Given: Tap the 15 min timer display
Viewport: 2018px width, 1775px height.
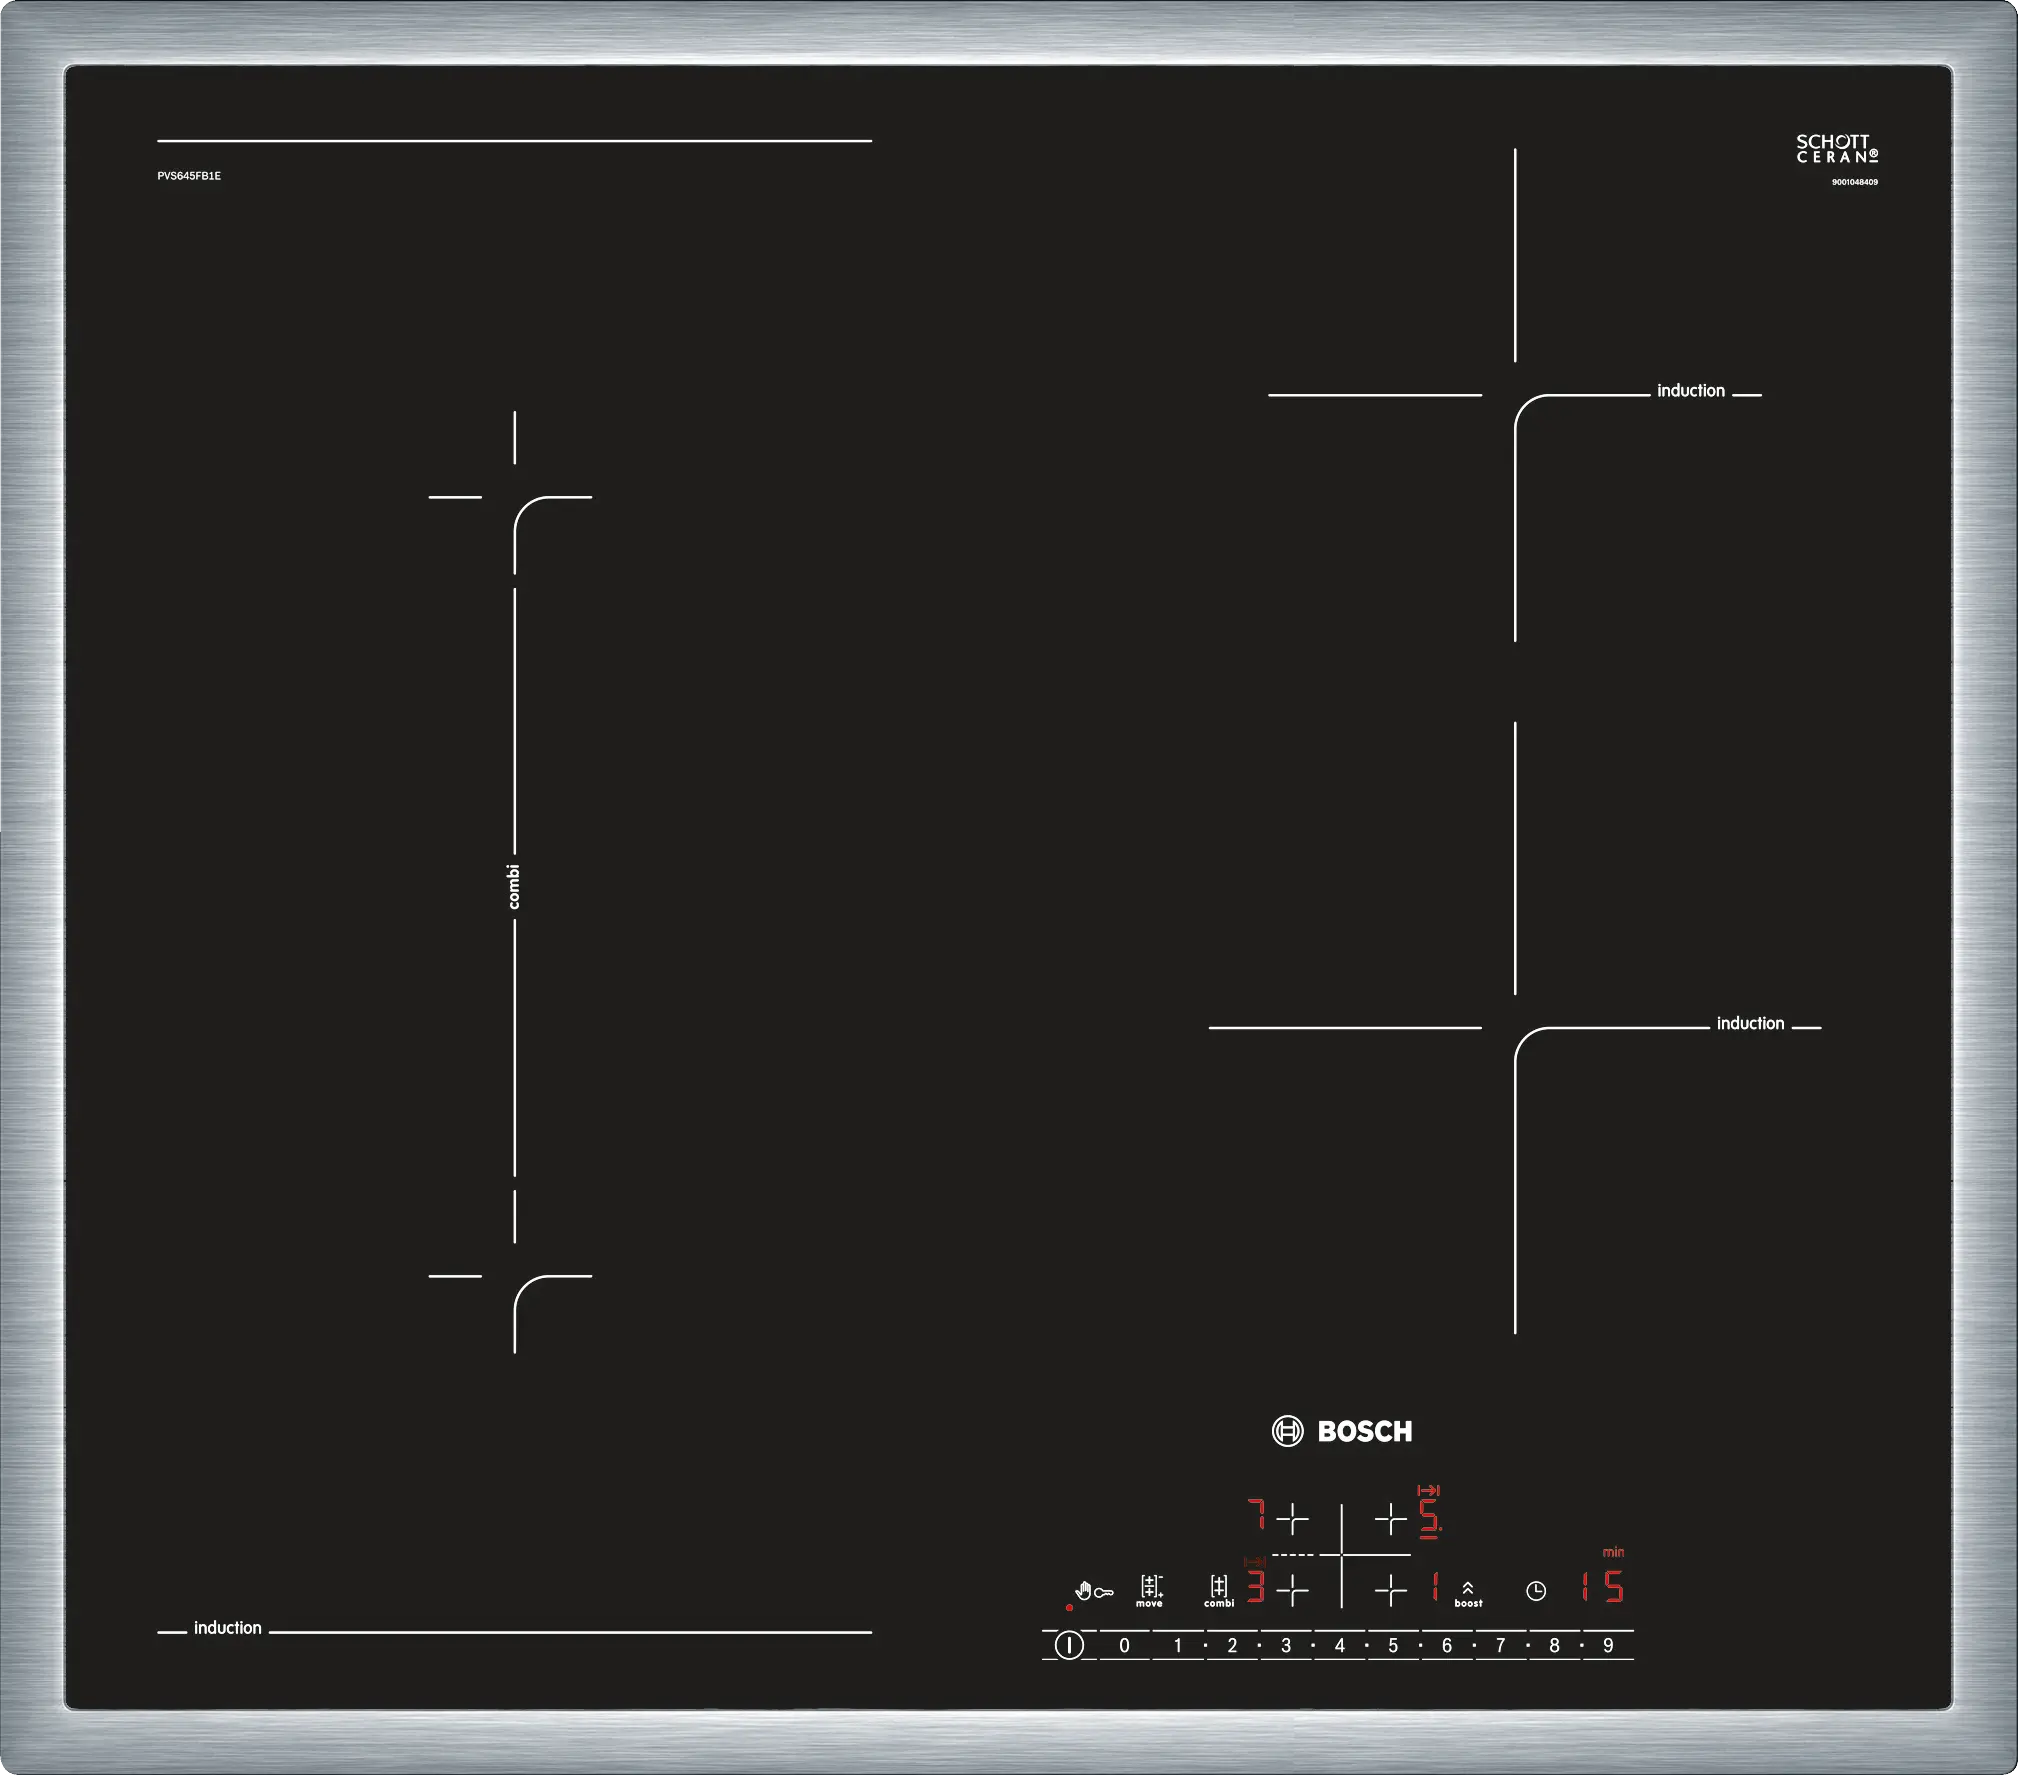Looking at the screenshot, I should [x=1602, y=1587].
